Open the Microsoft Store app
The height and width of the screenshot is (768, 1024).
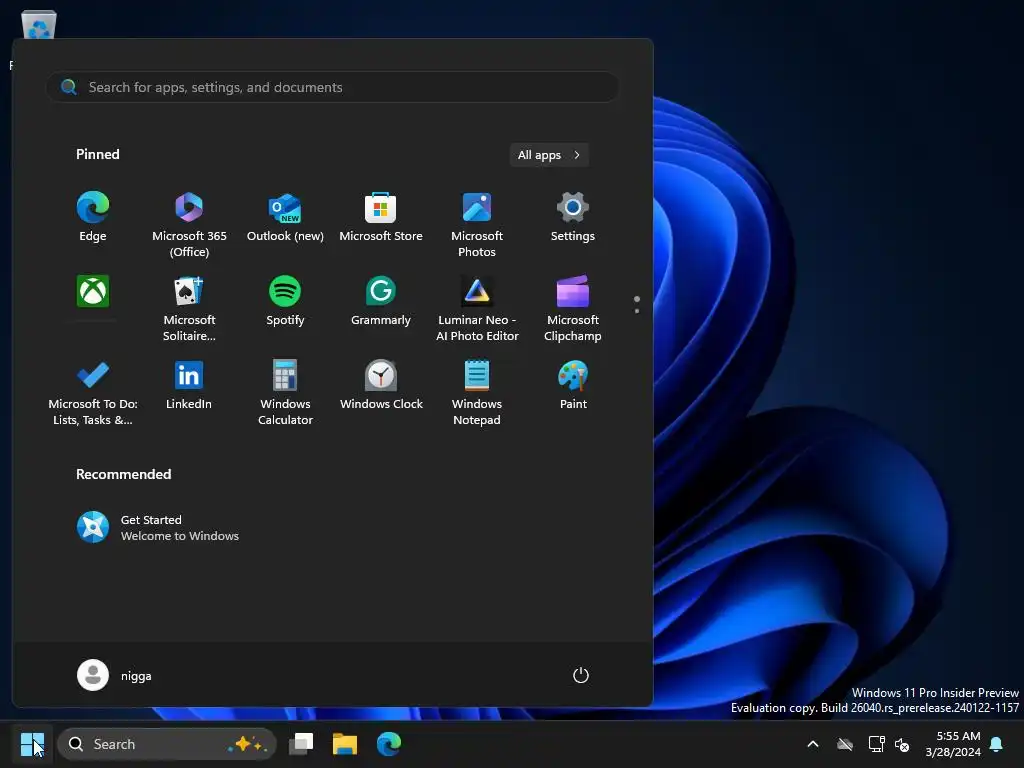pyautogui.click(x=381, y=217)
